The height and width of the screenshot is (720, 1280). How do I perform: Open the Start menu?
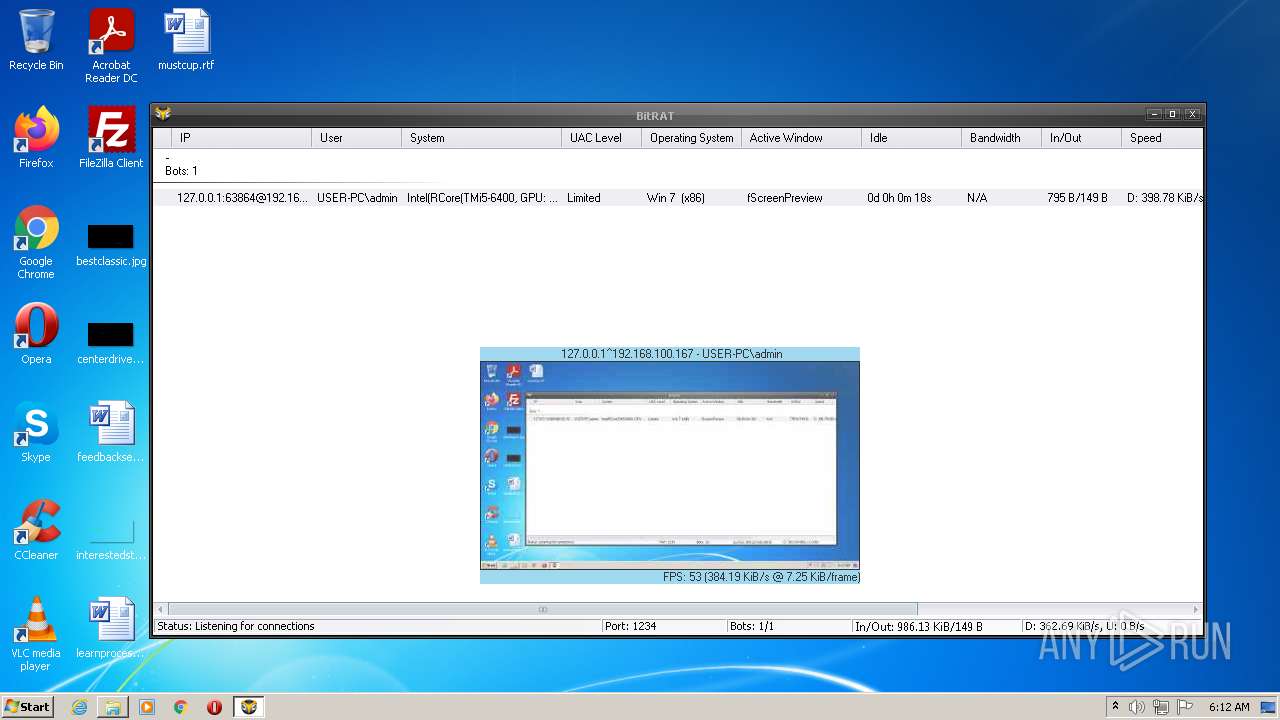tap(27, 707)
